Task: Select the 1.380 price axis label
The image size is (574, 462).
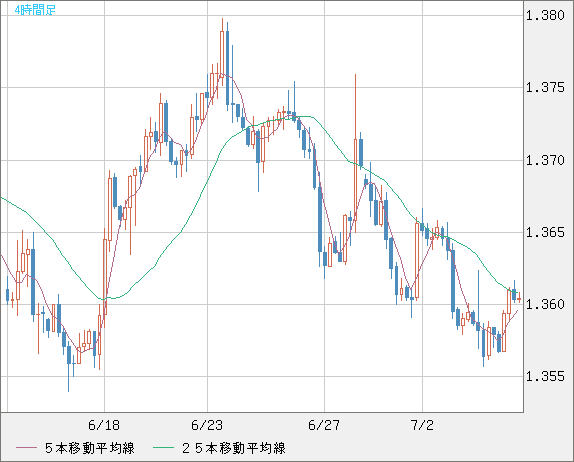Action: [545, 15]
